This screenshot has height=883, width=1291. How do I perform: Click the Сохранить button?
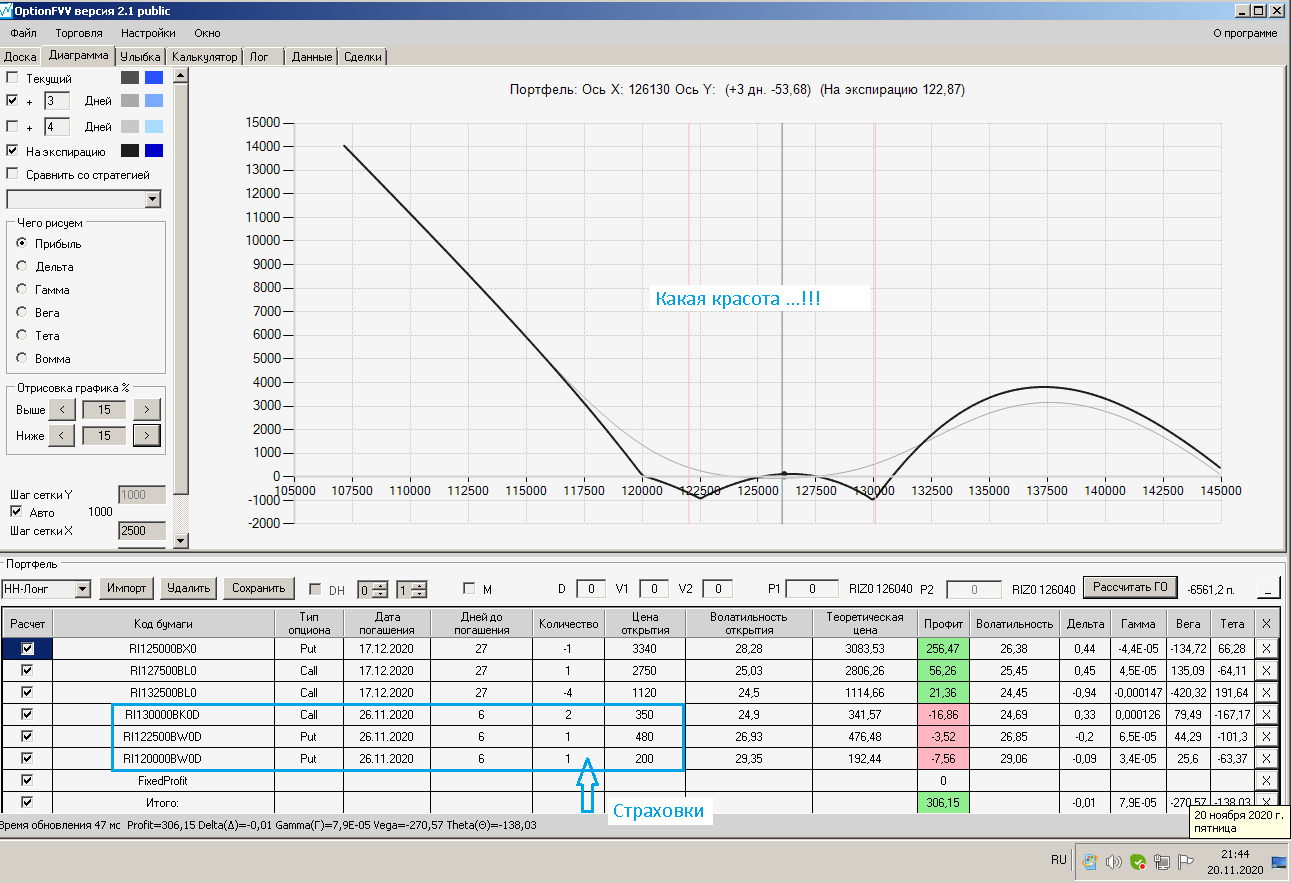pyautogui.click(x=260, y=588)
